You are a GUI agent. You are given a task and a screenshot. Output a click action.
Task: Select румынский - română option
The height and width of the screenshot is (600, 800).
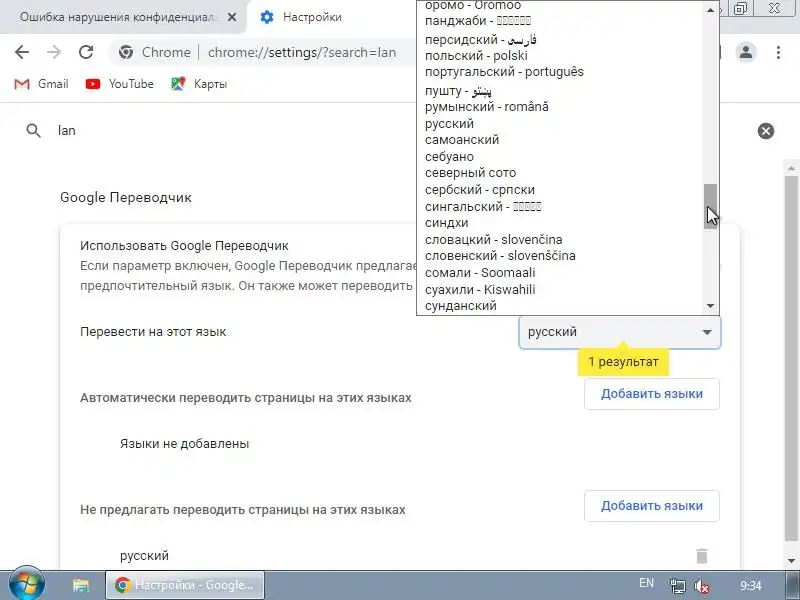pyautogui.click(x=560, y=107)
